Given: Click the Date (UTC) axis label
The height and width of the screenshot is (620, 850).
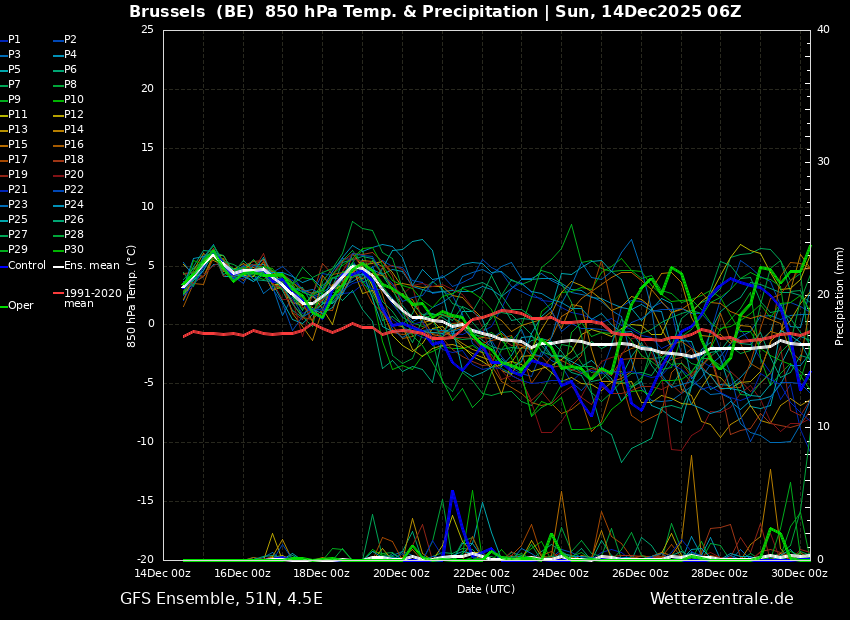Looking at the screenshot, I should pos(486,590).
